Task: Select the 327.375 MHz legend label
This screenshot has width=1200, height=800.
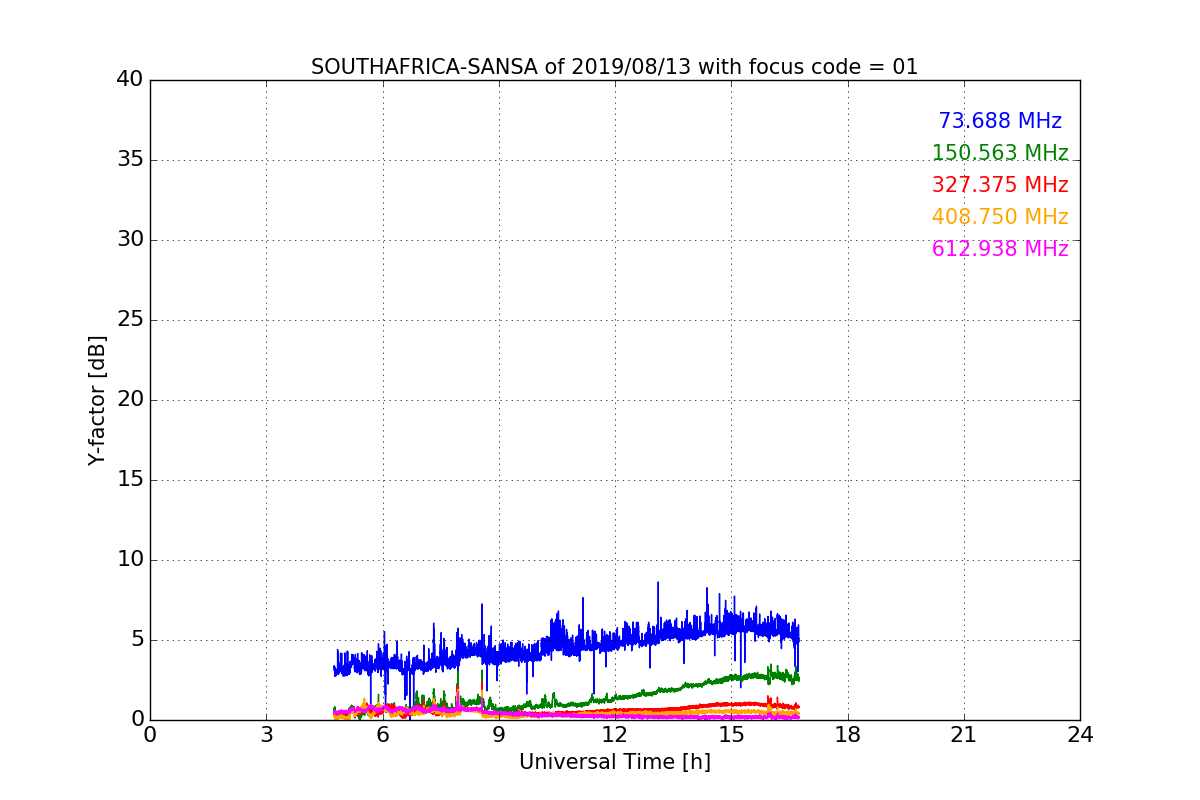Action: click(1000, 185)
